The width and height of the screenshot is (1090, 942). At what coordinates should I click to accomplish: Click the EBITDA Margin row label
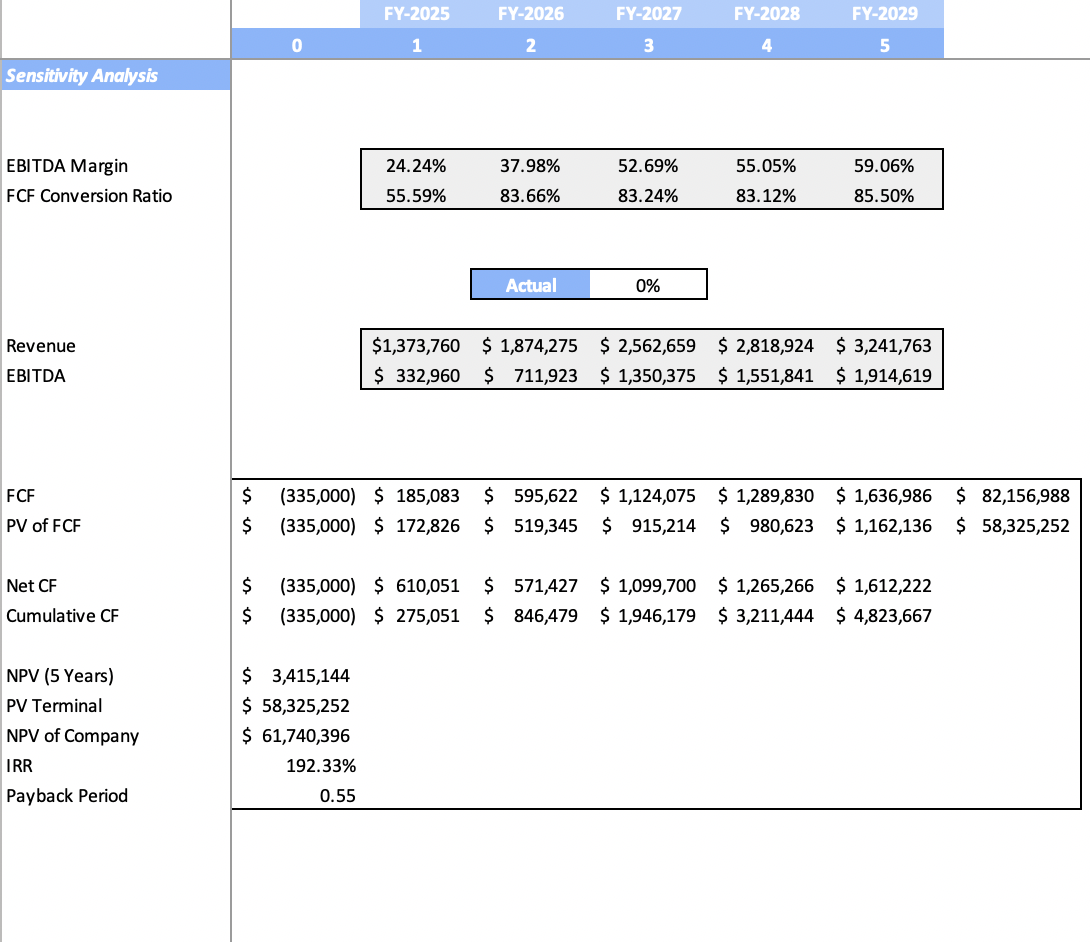point(62,165)
